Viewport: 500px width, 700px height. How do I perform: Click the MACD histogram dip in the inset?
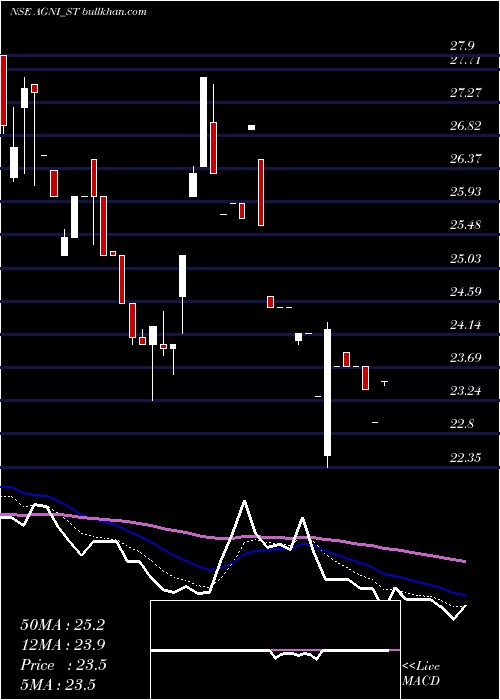click(296, 655)
